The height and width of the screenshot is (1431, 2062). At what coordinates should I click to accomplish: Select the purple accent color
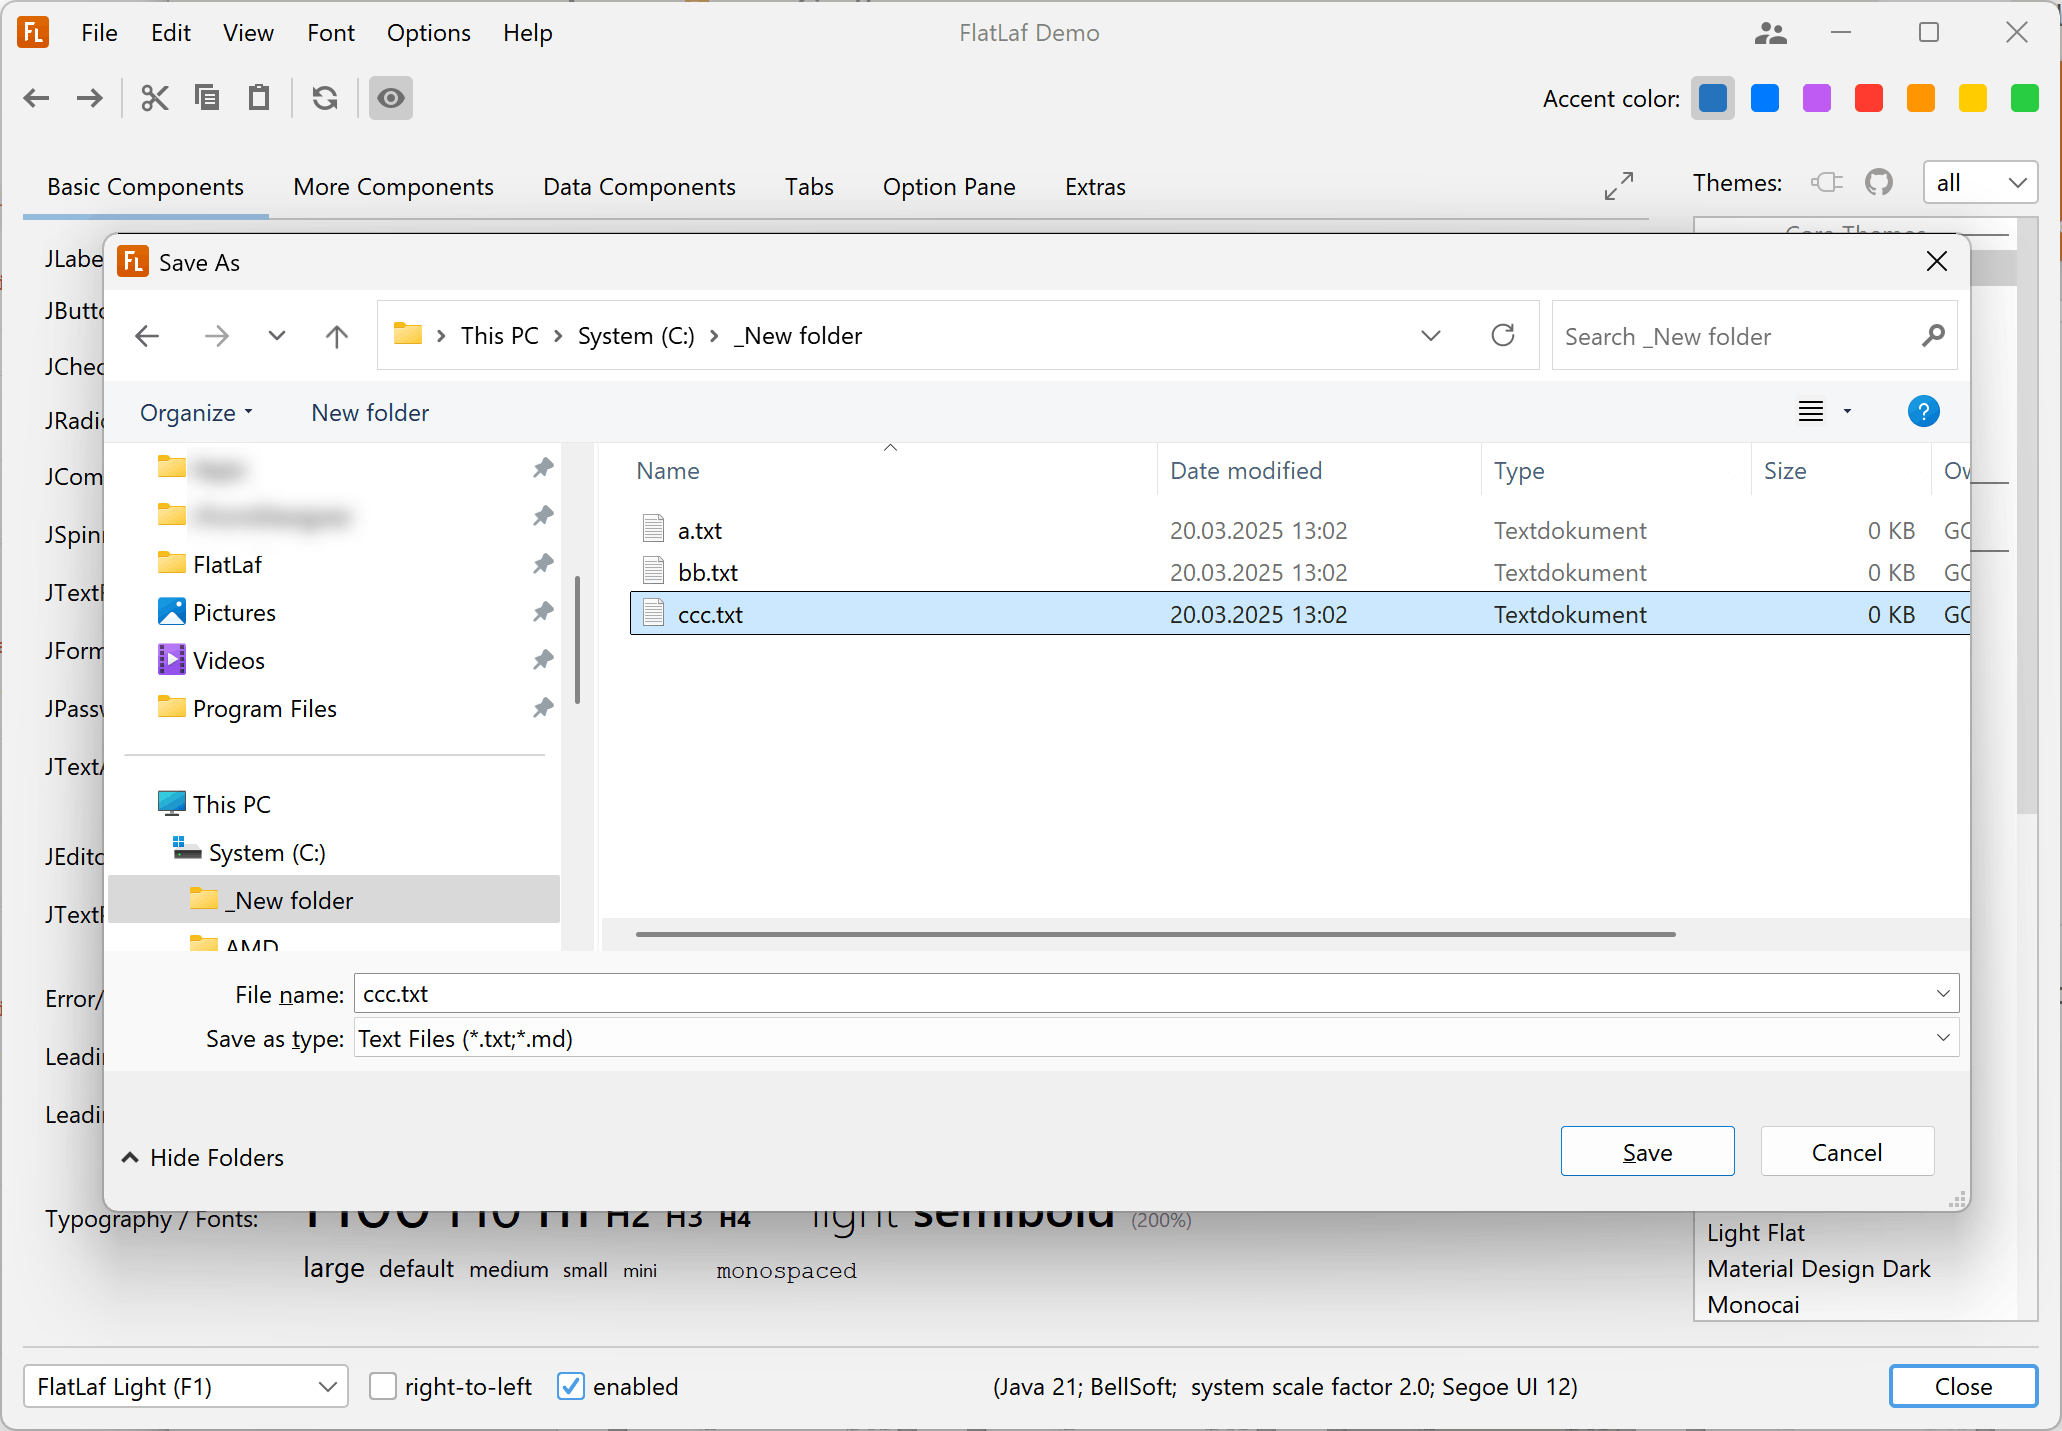pos(1817,98)
